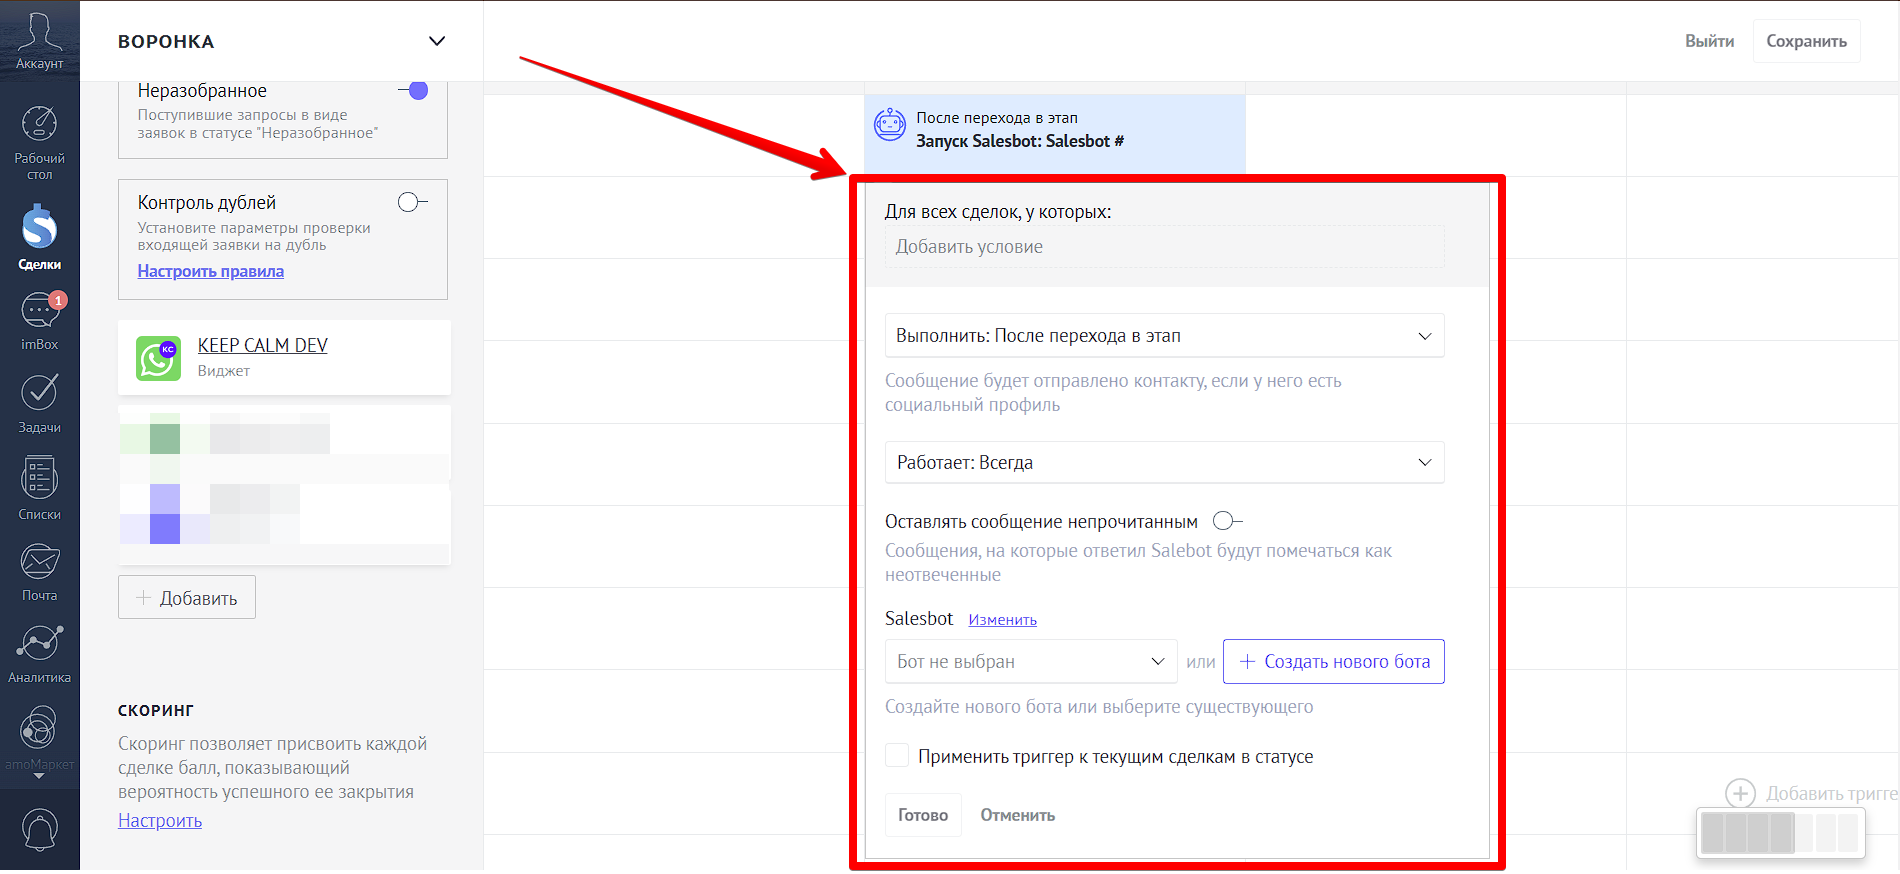Click the KEEP CALM DEV WhatsApp widget icon
1900x874 pixels.
pyautogui.click(x=158, y=358)
